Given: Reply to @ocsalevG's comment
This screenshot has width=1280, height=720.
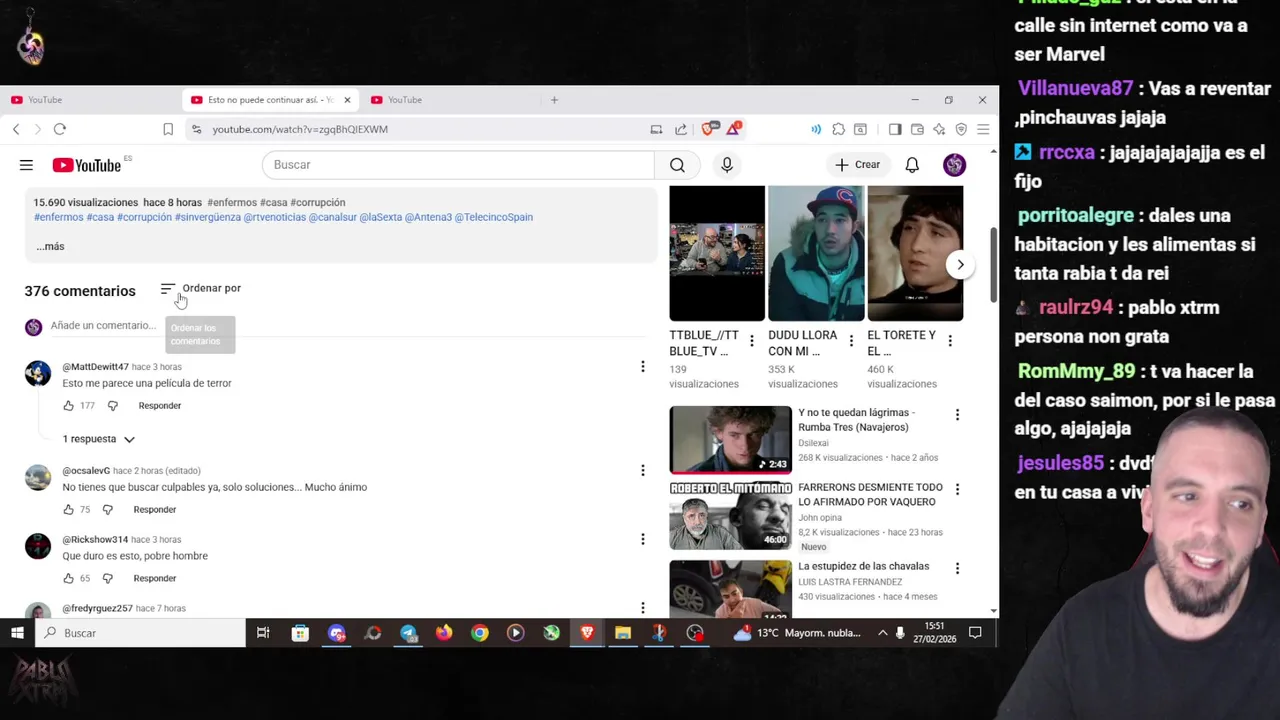Looking at the screenshot, I should pos(155,510).
